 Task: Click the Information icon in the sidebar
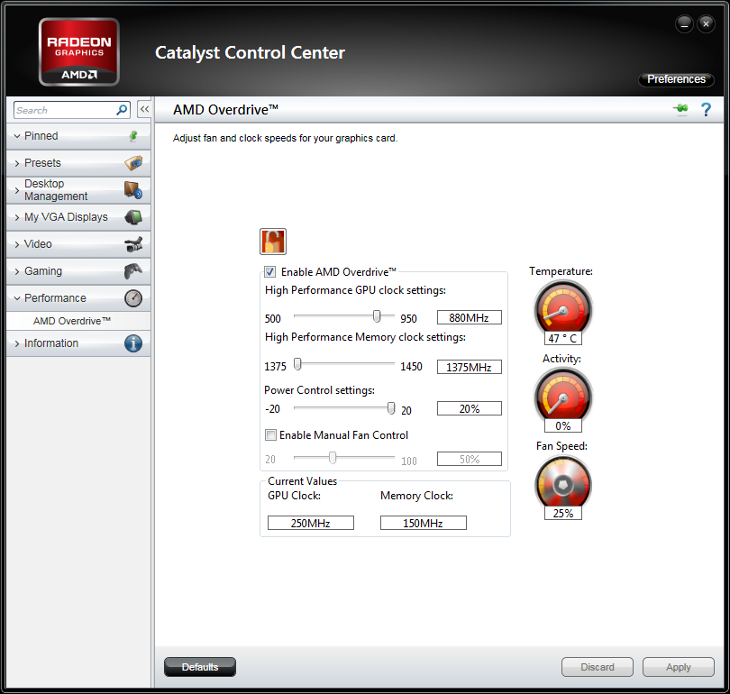(133, 343)
